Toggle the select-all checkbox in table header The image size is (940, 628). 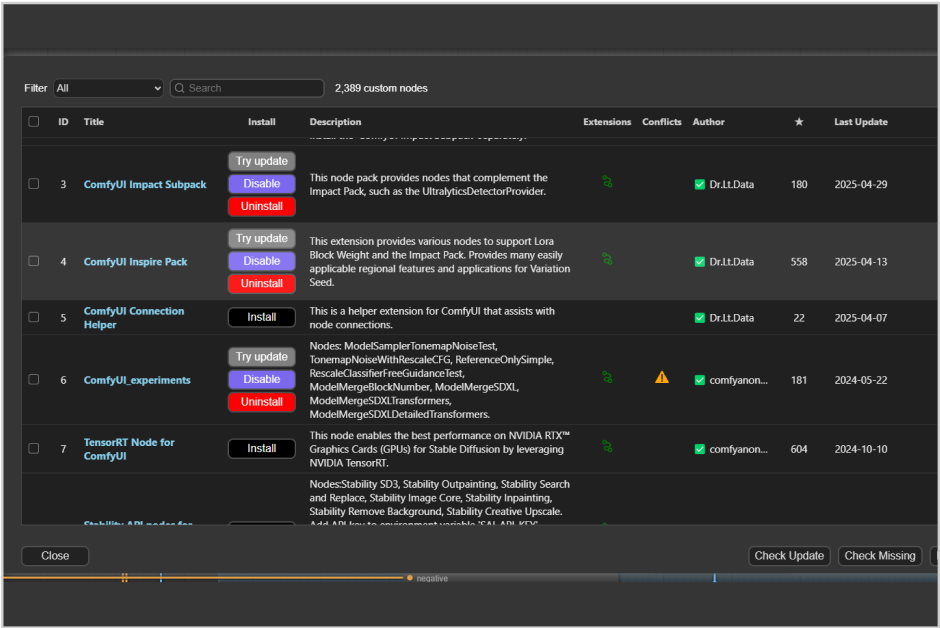tap(34, 122)
